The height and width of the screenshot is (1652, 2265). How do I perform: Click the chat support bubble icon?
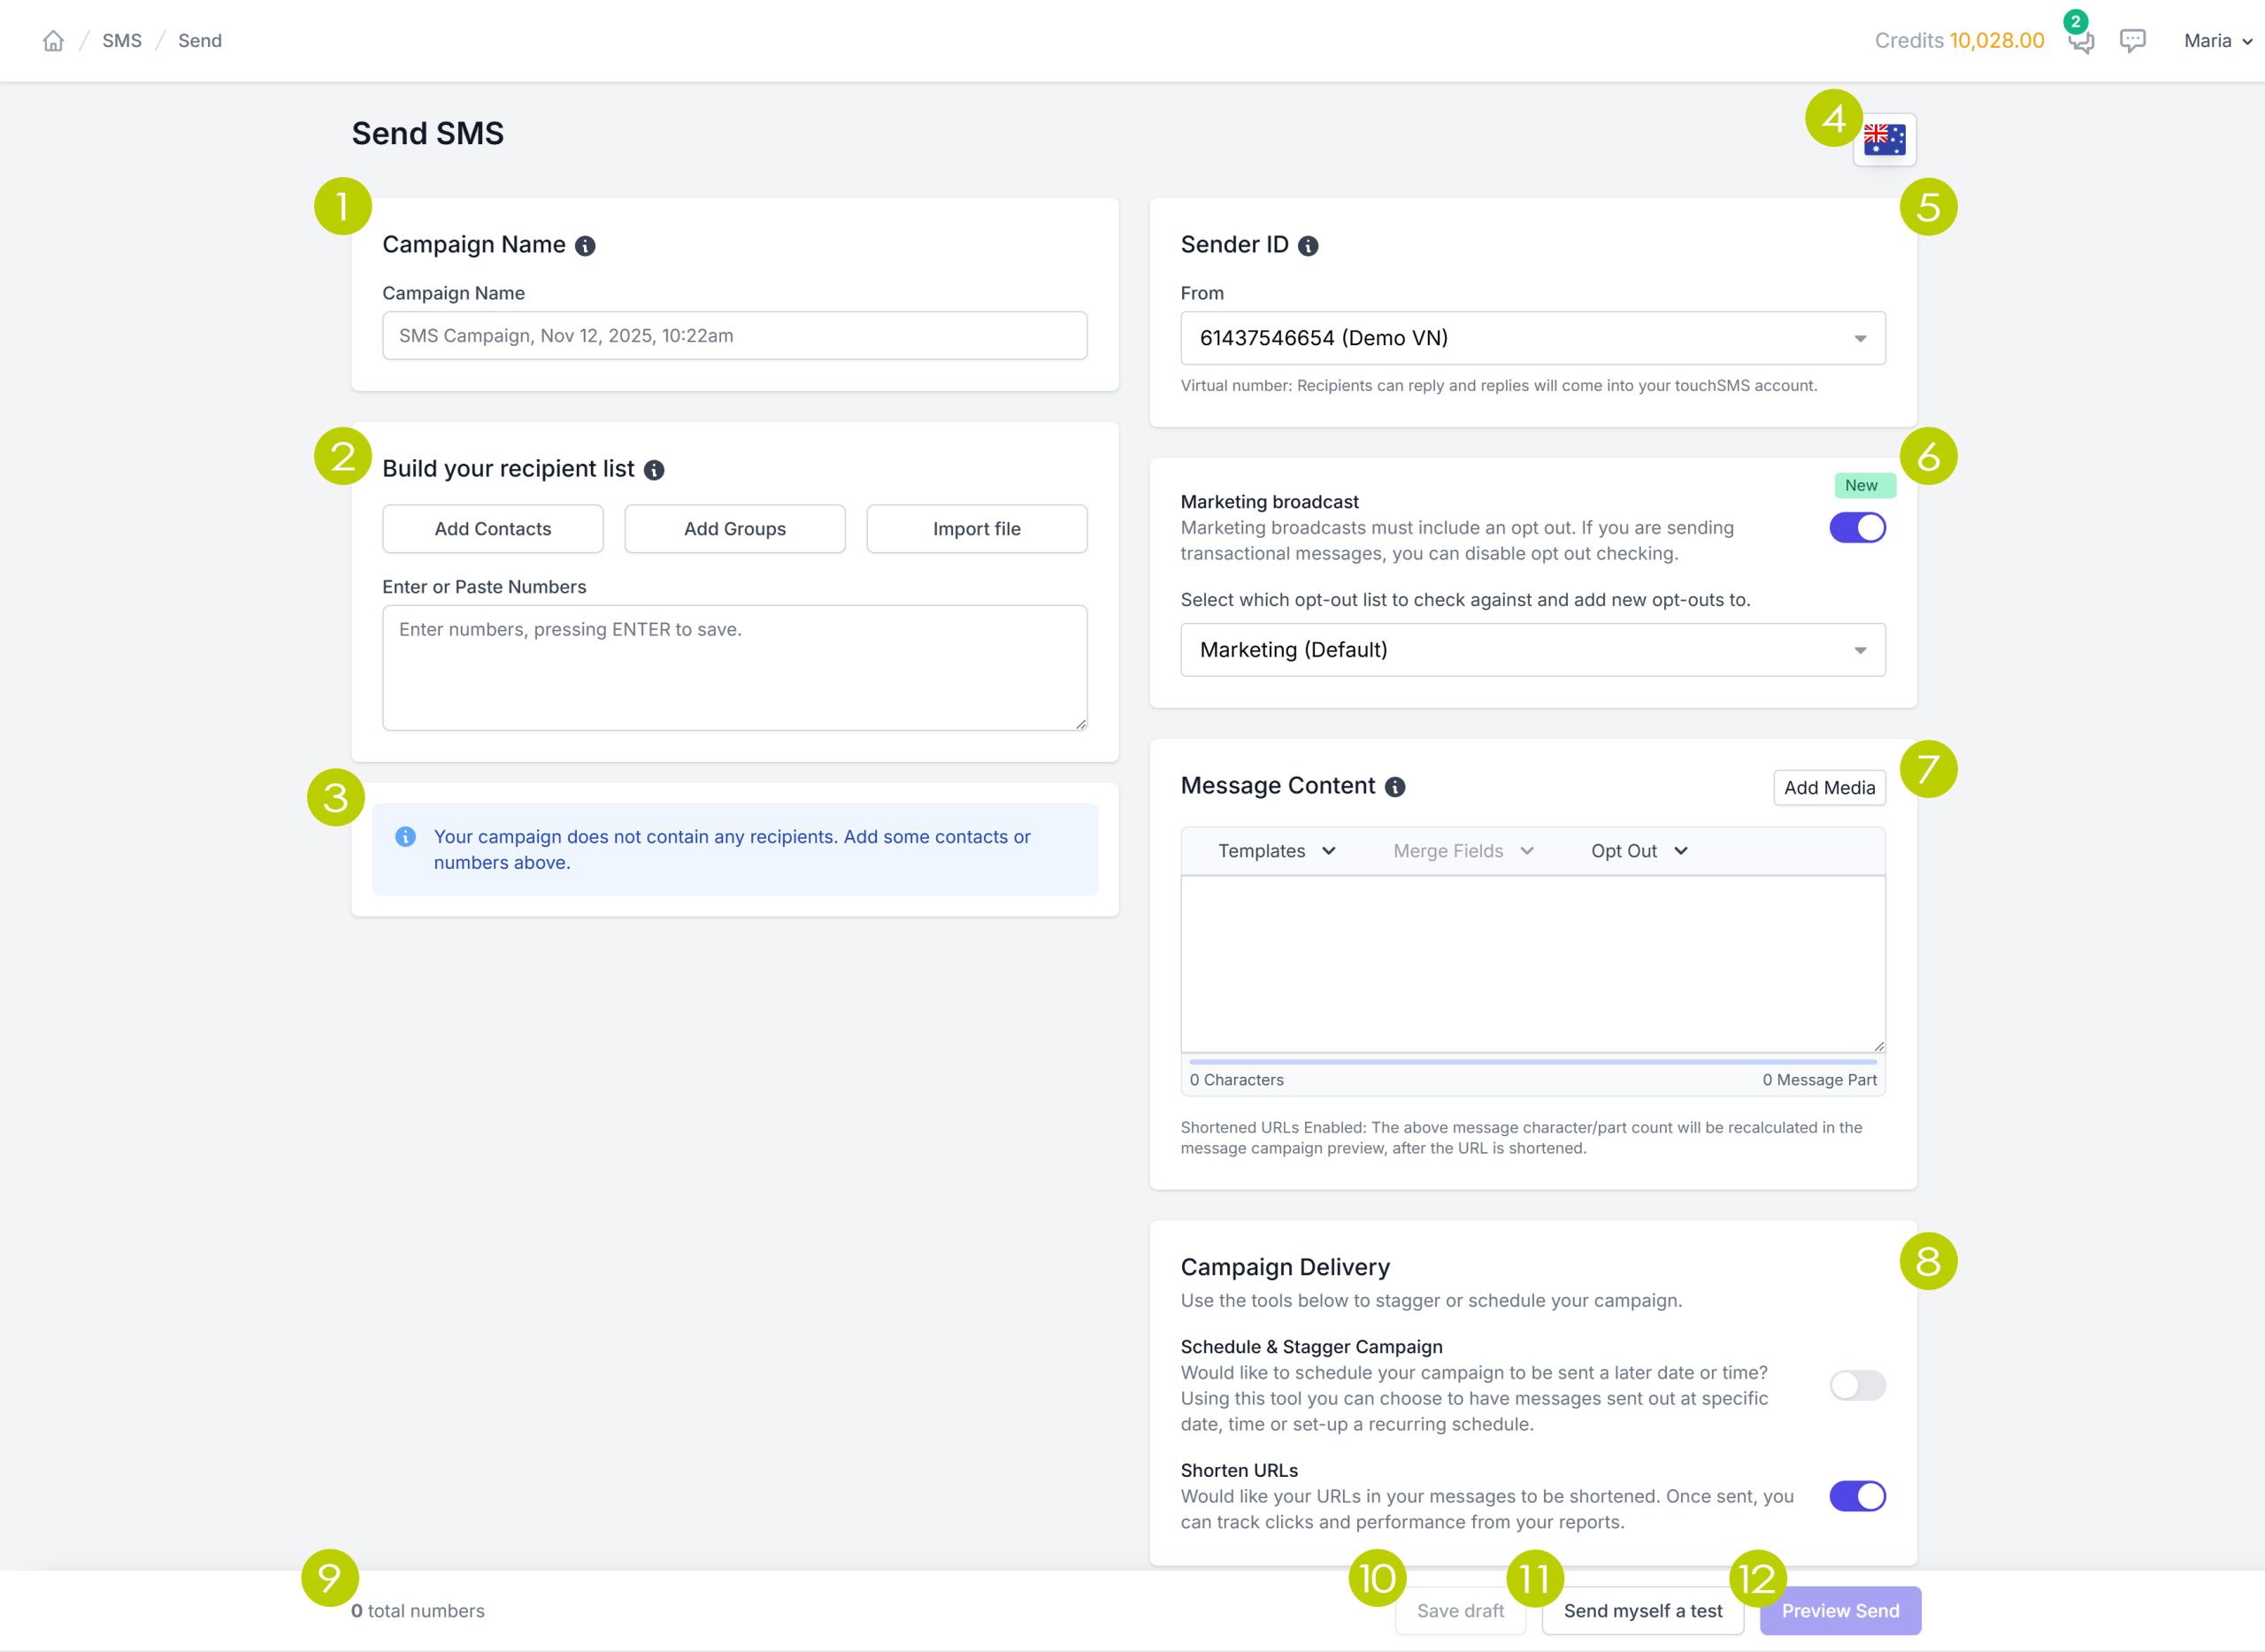2132,41
